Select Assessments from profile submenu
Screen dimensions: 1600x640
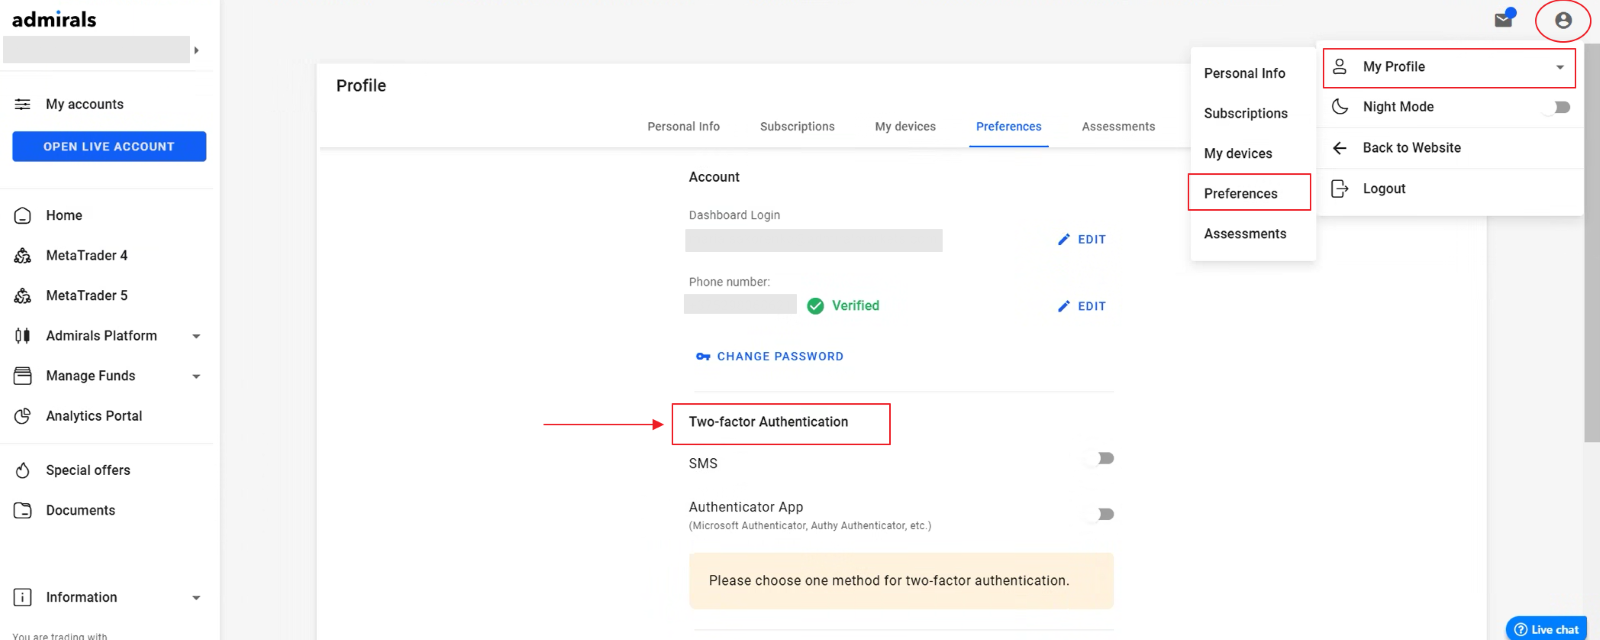point(1245,234)
